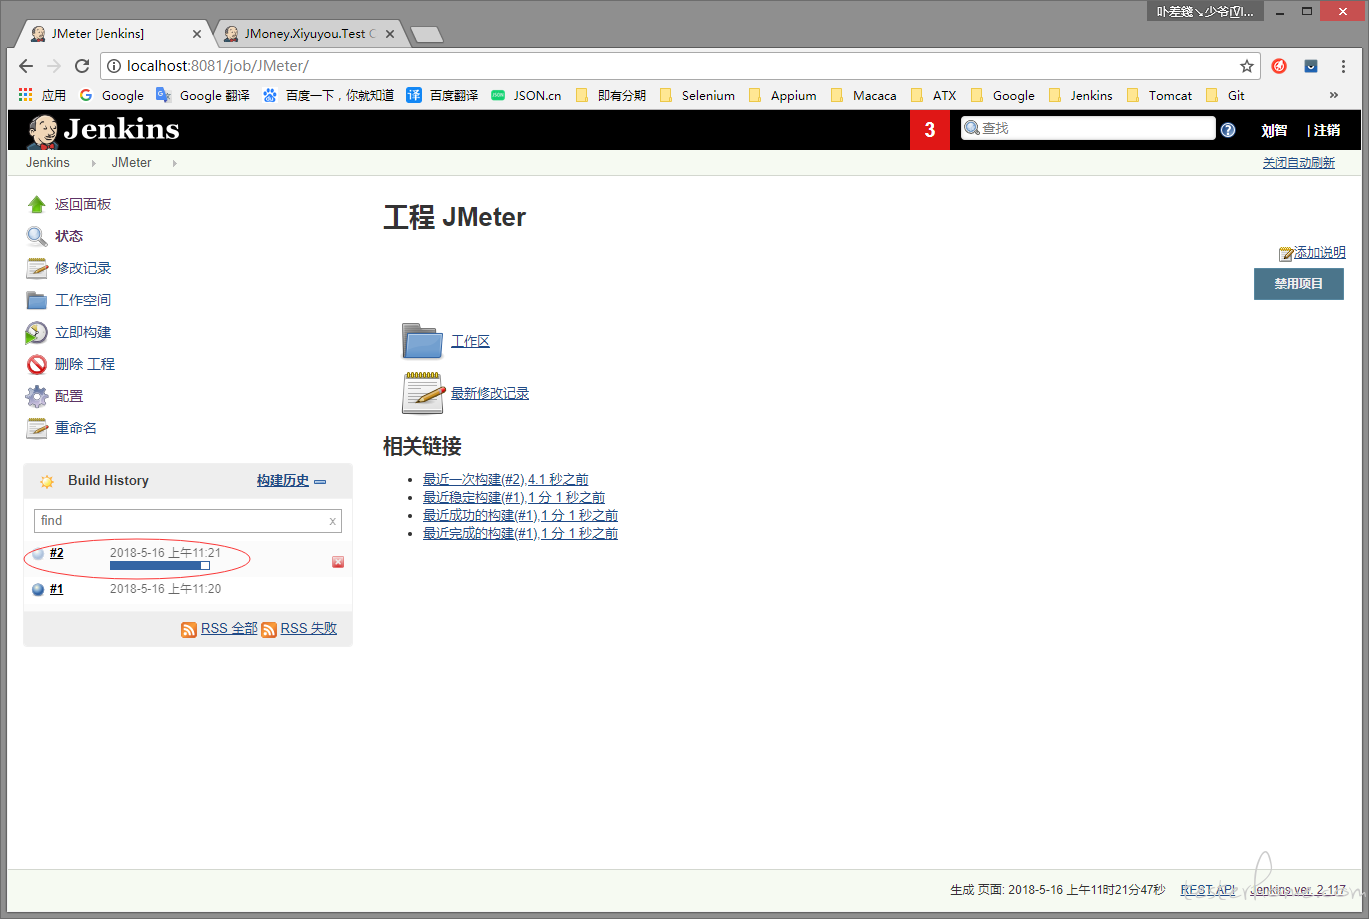This screenshot has width=1369, height=919.
Task: Open build #1 link
Action: (x=57, y=589)
